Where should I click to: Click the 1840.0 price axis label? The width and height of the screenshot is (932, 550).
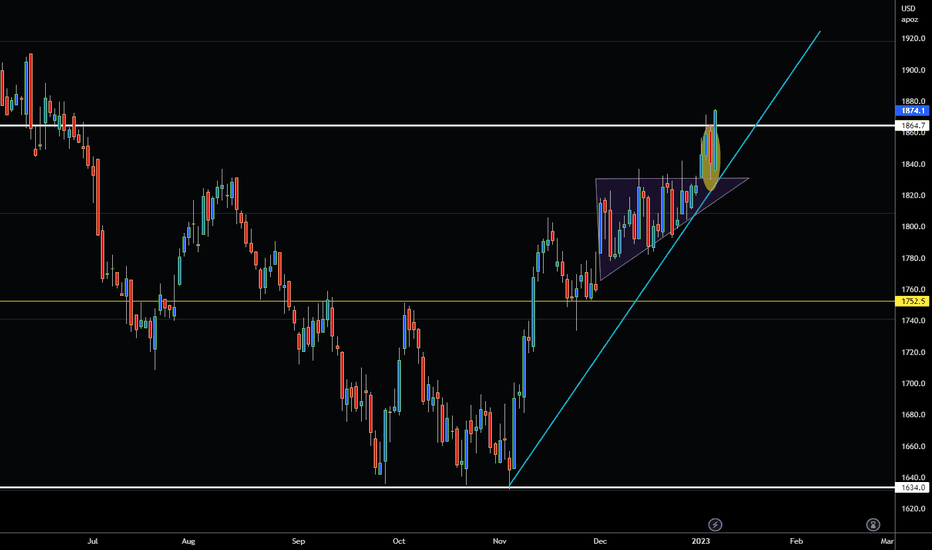point(913,164)
